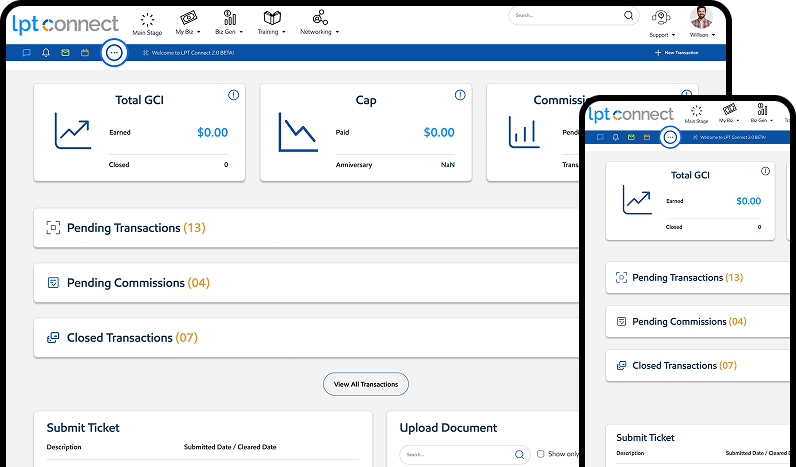Open the Support menu in the header
Viewport: 796px width, 467px height.
click(660, 23)
